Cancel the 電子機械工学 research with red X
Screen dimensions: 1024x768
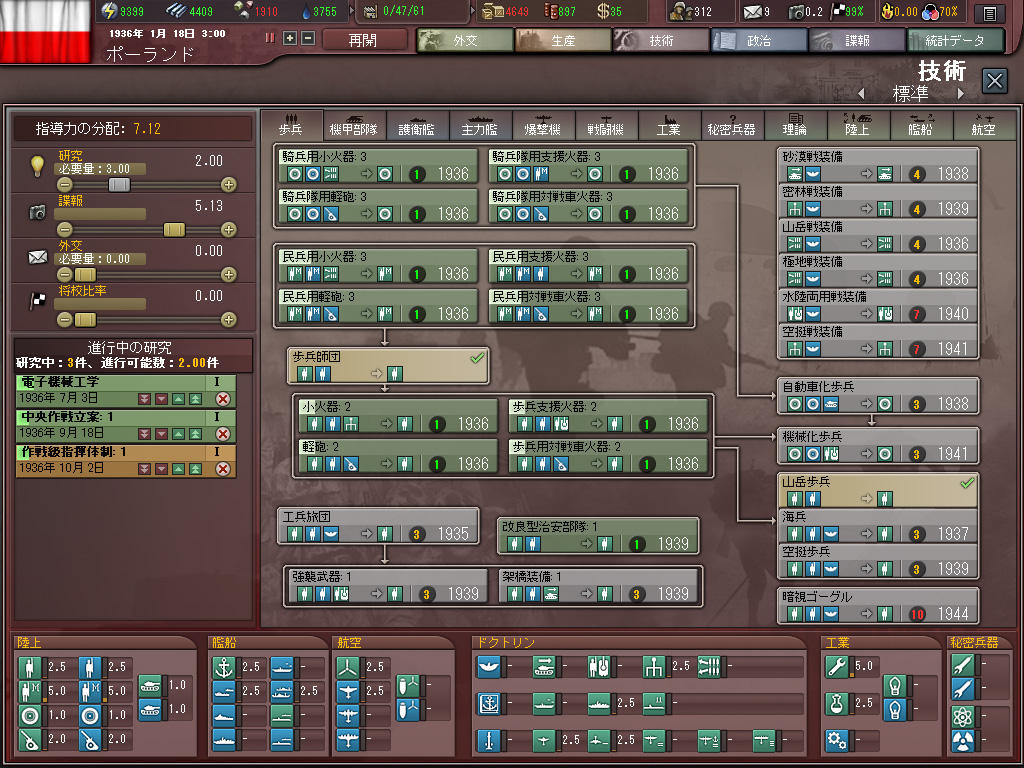pyautogui.click(x=223, y=399)
